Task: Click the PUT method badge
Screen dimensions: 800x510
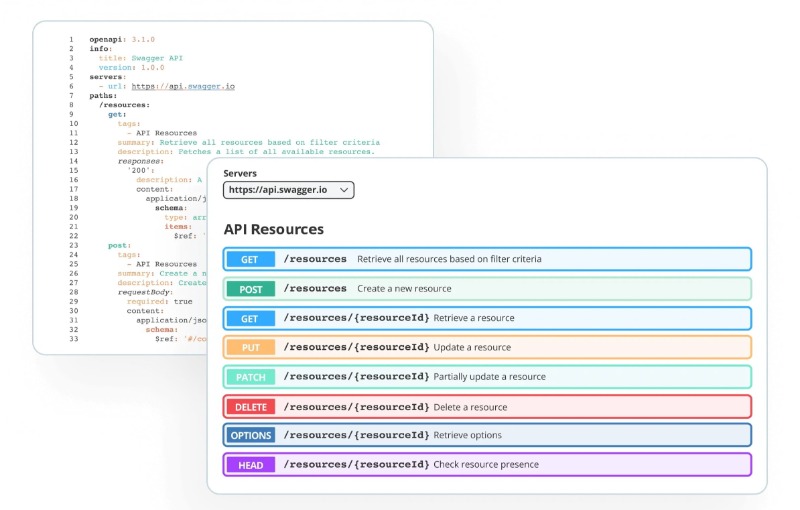Action: pyautogui.click(x=251, y=347)
